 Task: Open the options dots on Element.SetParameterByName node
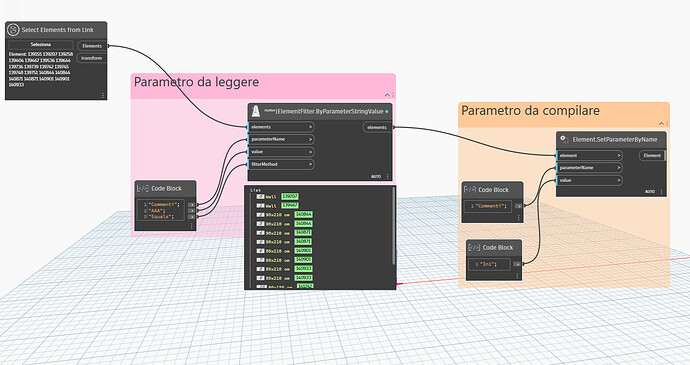pyautogui.click(x=661, y=192)
